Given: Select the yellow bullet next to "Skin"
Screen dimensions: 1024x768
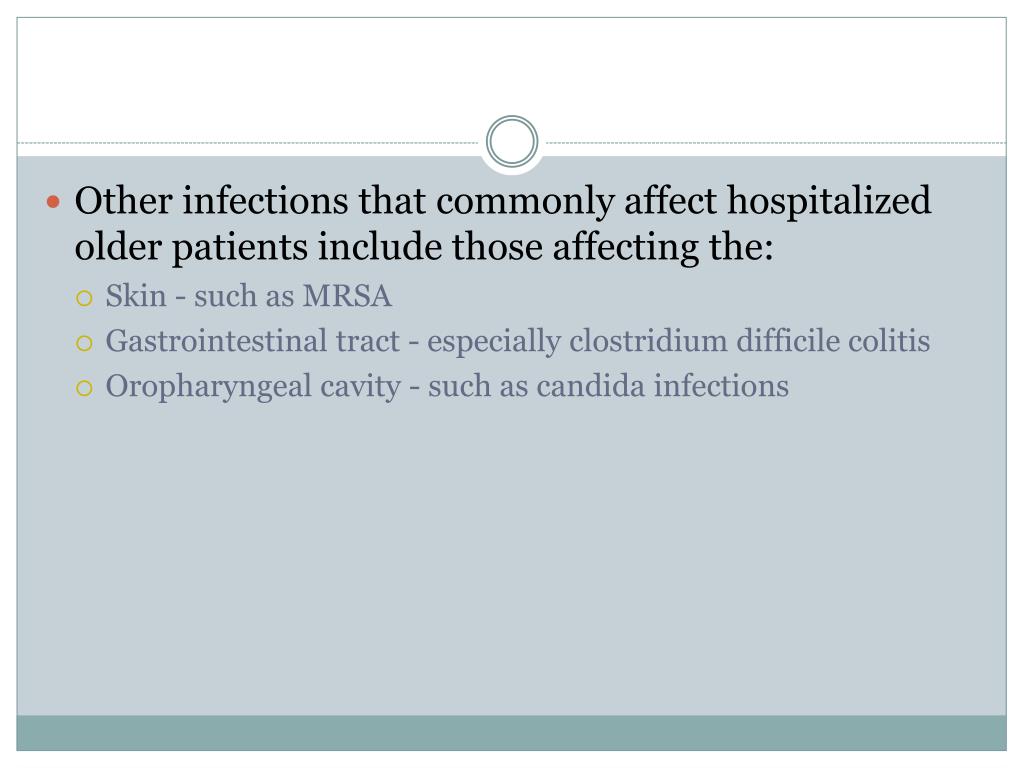Looking at the screenshot, I should pyautogui.click(x=84, y=298).
